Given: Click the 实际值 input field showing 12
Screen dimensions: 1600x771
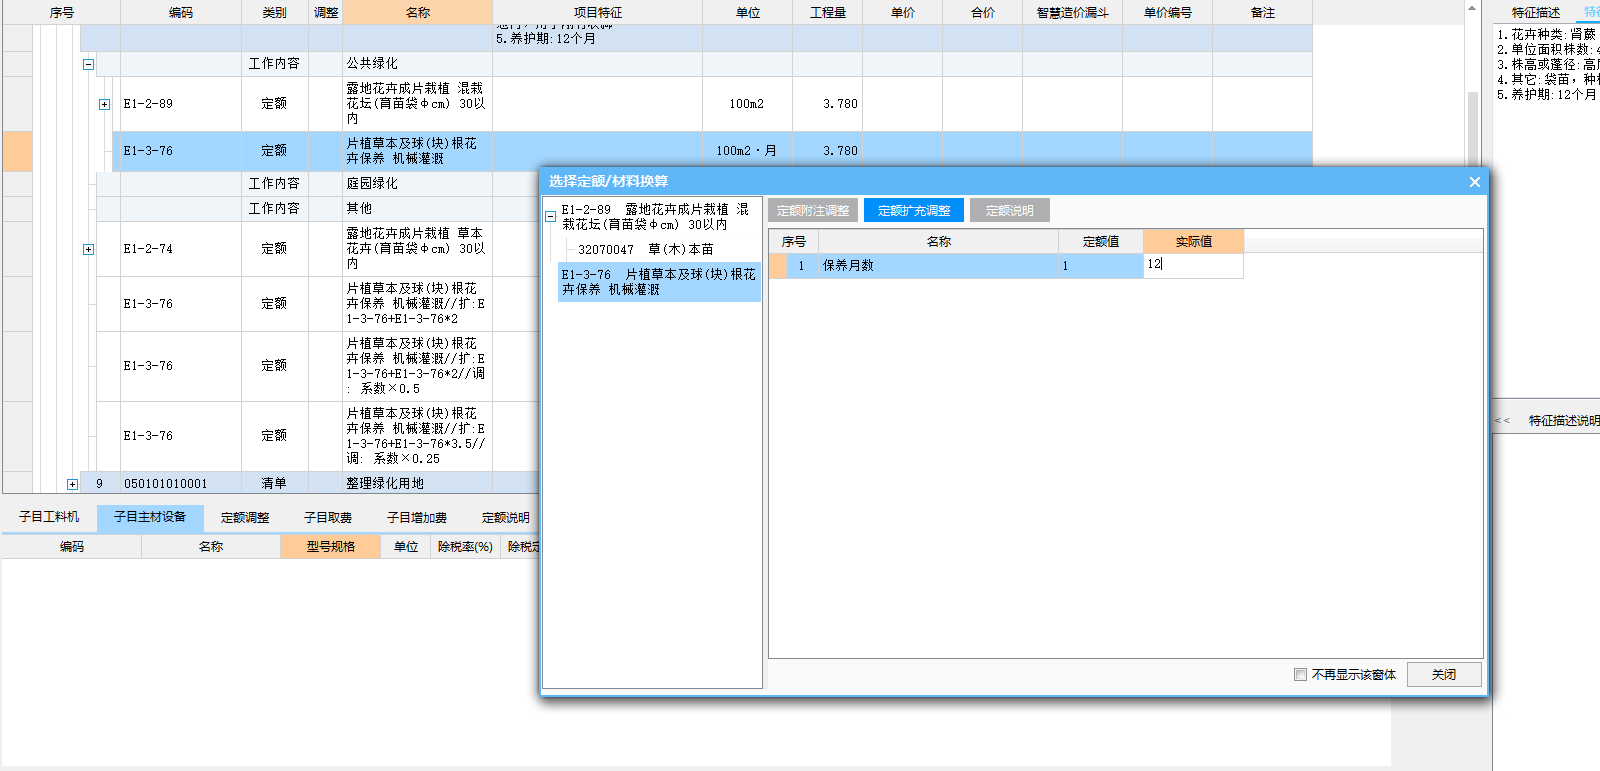Looking at the screenshot, I should click(1193, 265).
